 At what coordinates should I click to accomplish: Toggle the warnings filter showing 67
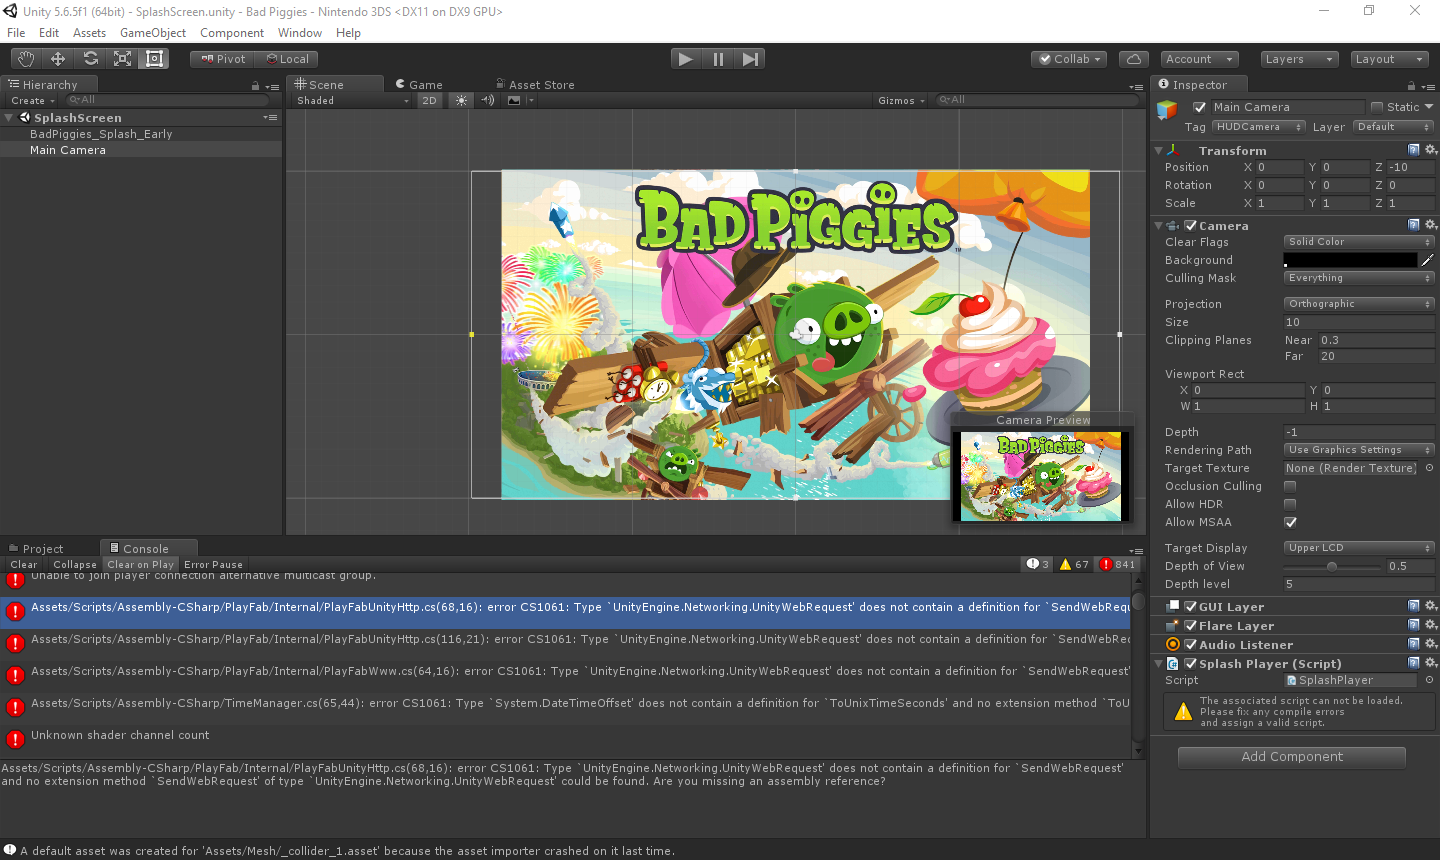(x=1074, y=564)
